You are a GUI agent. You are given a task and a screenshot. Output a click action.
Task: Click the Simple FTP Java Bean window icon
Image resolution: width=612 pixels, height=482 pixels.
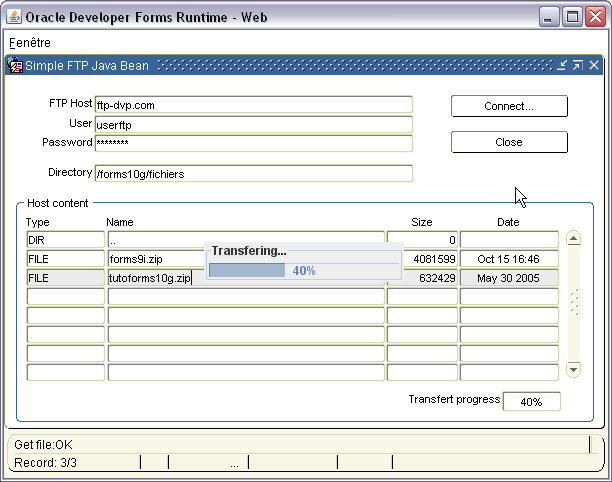pos(15,65)
